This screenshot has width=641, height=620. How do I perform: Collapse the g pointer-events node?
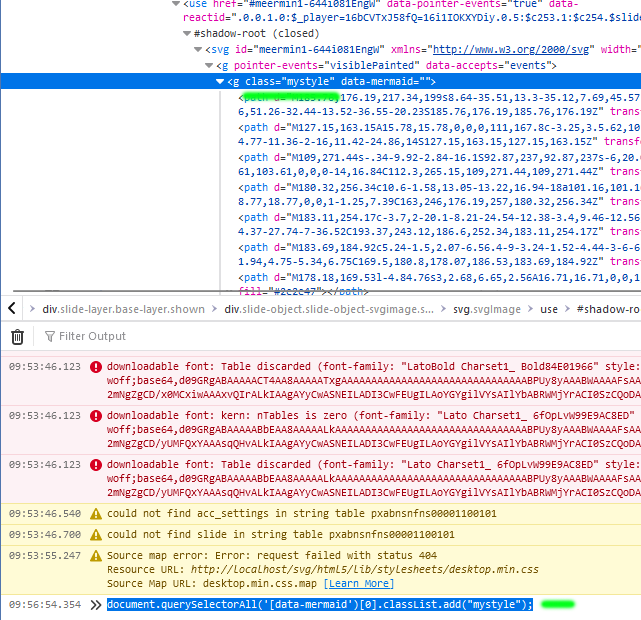[x=208, y=66]
